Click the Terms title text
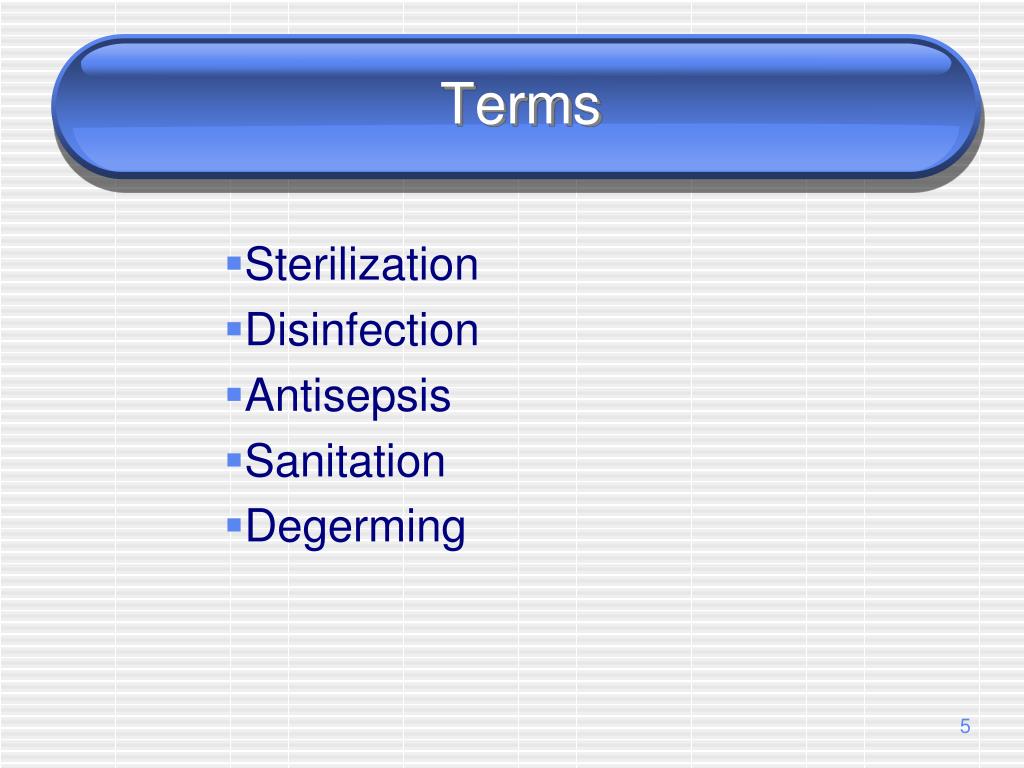 click(520, 103)
